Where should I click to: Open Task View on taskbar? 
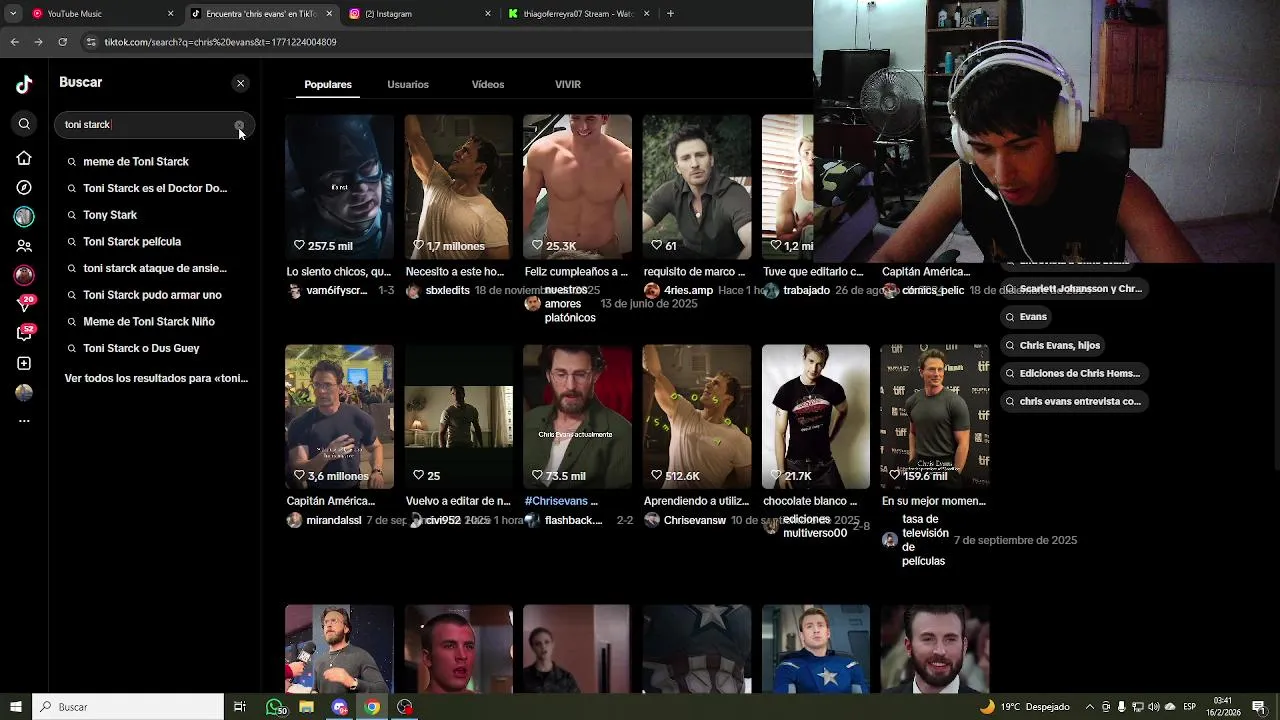pyautogui.click(x=240, y=707)
